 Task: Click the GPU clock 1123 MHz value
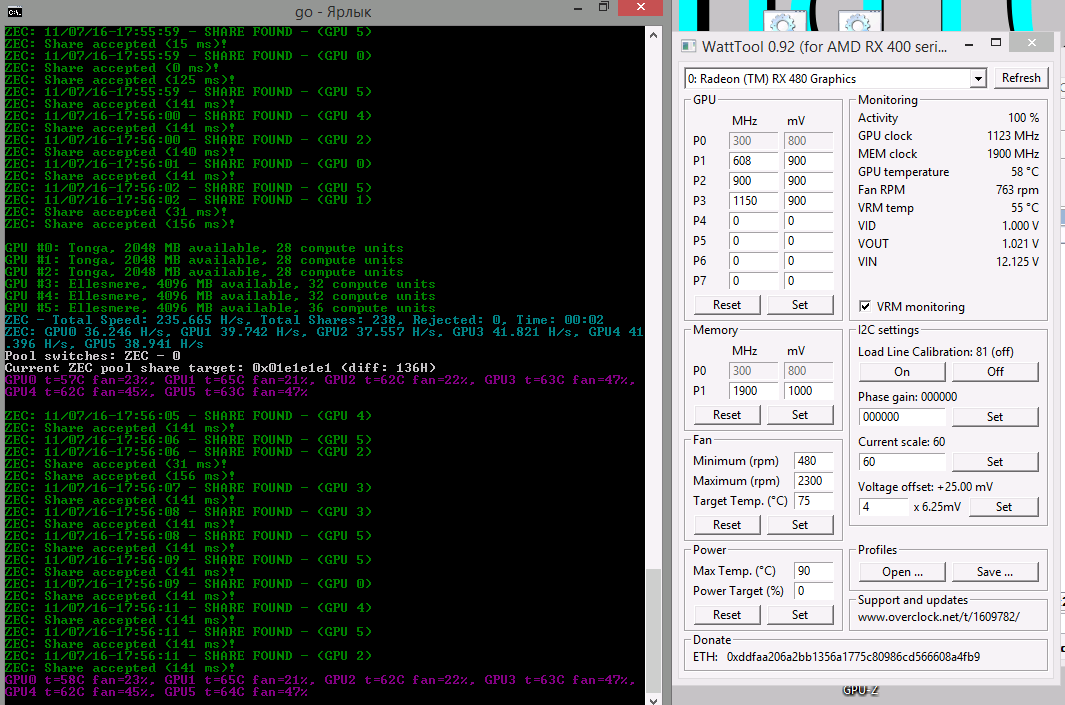(1013, 136)
